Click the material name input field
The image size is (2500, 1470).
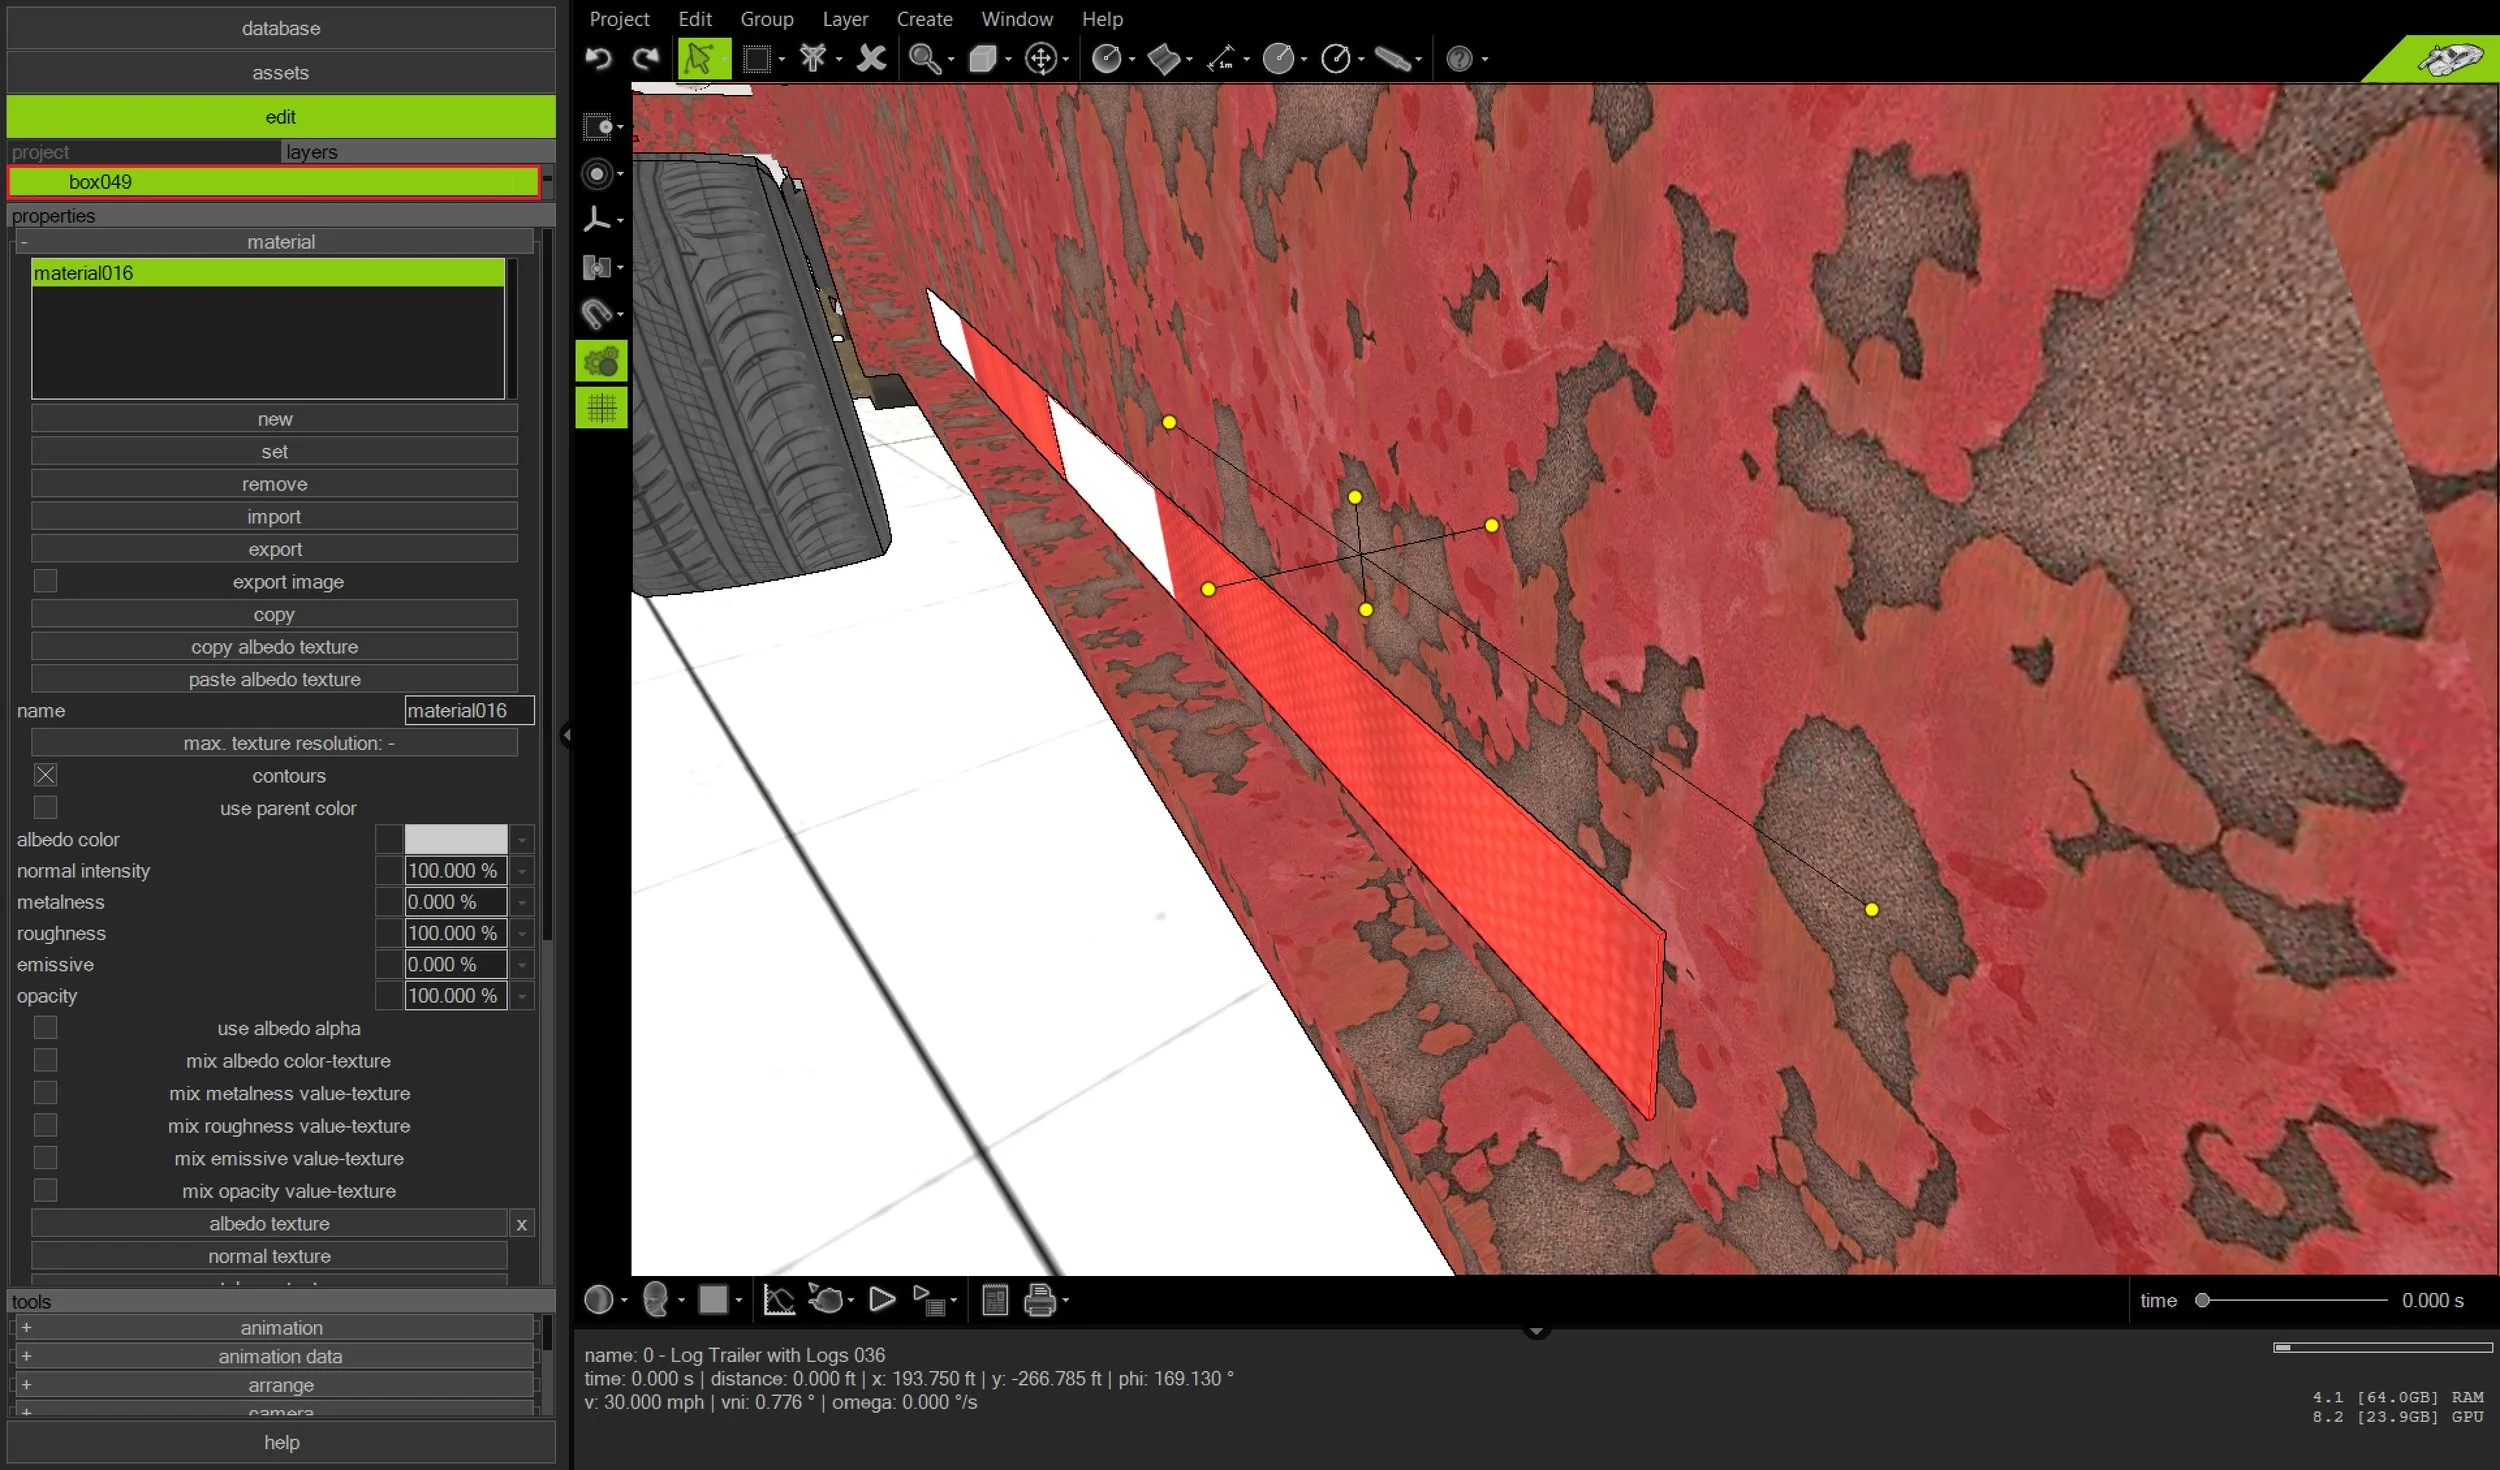(468, 711)
